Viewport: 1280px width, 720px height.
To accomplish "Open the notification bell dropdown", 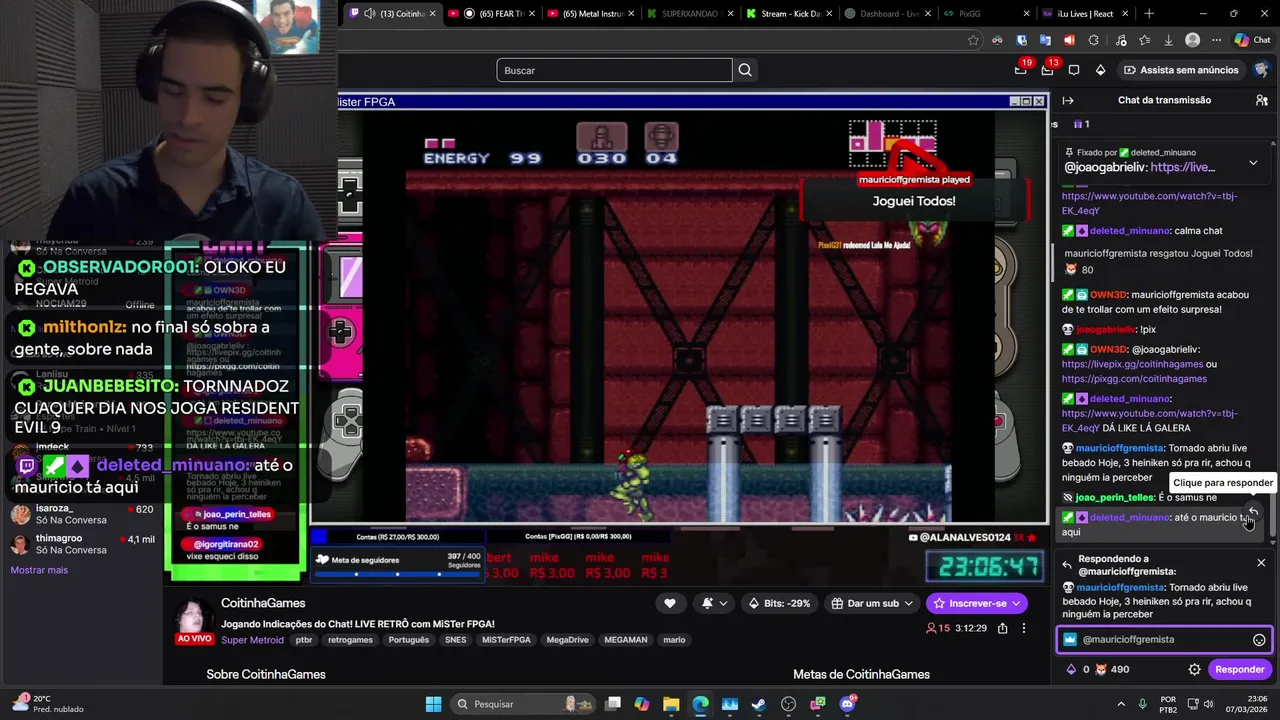I will [714, 603].
